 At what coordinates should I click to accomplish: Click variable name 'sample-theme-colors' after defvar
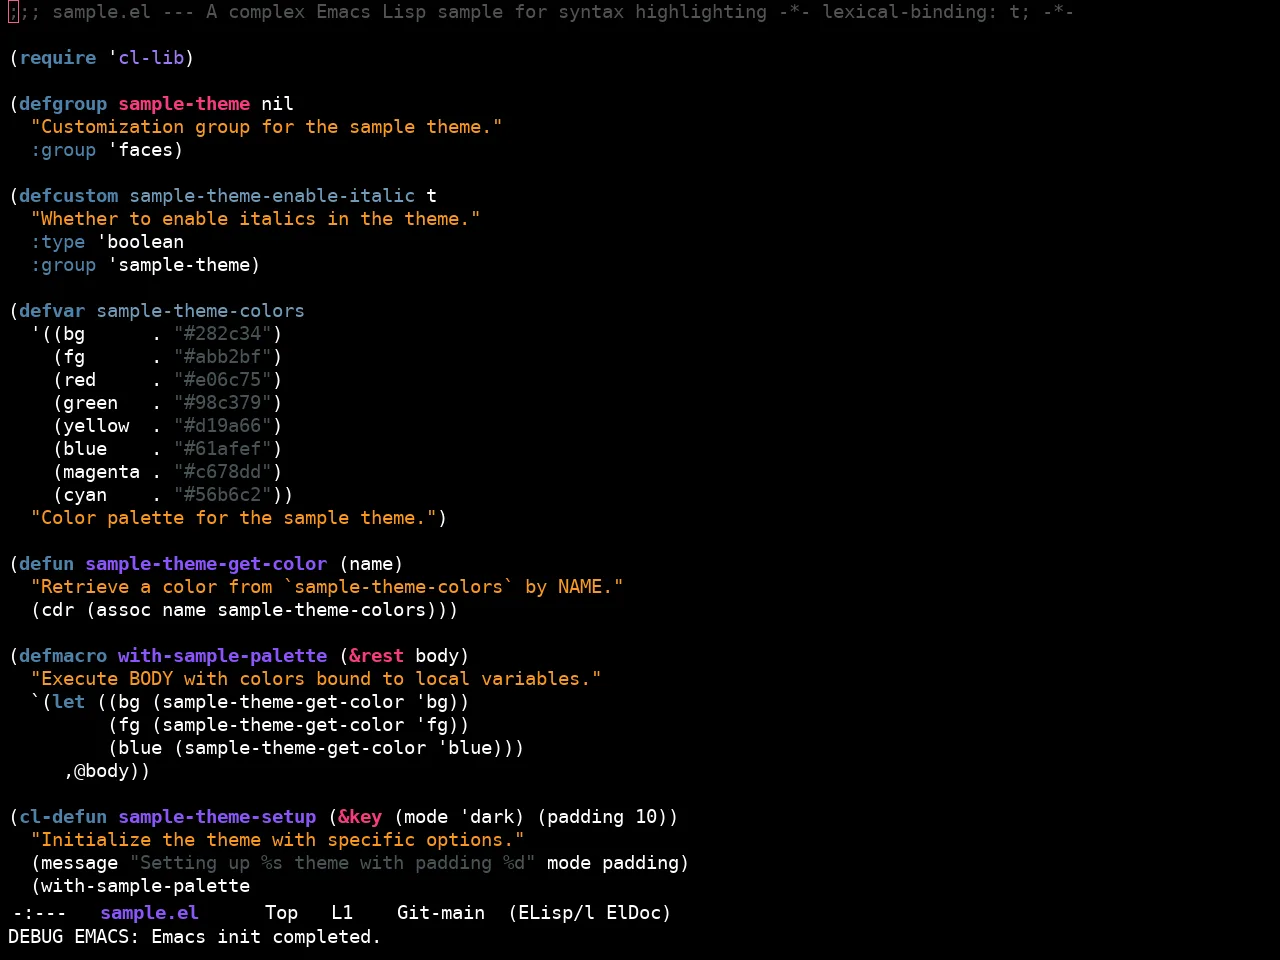point(201,311)
